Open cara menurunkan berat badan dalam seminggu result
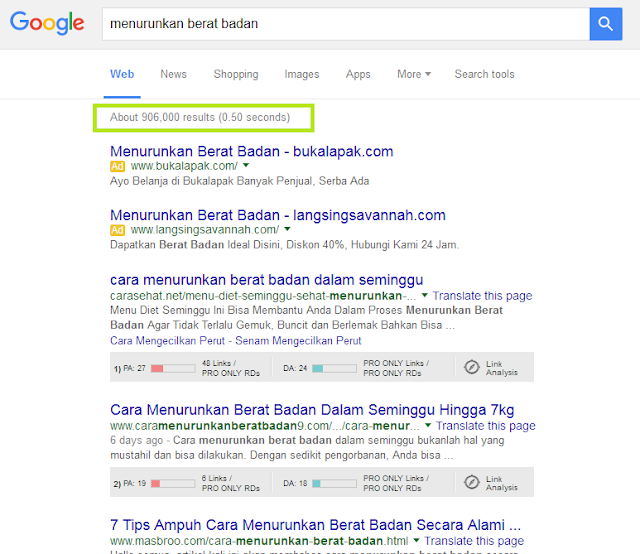This screenshot has width=640, height=554. tap(267, 280)
